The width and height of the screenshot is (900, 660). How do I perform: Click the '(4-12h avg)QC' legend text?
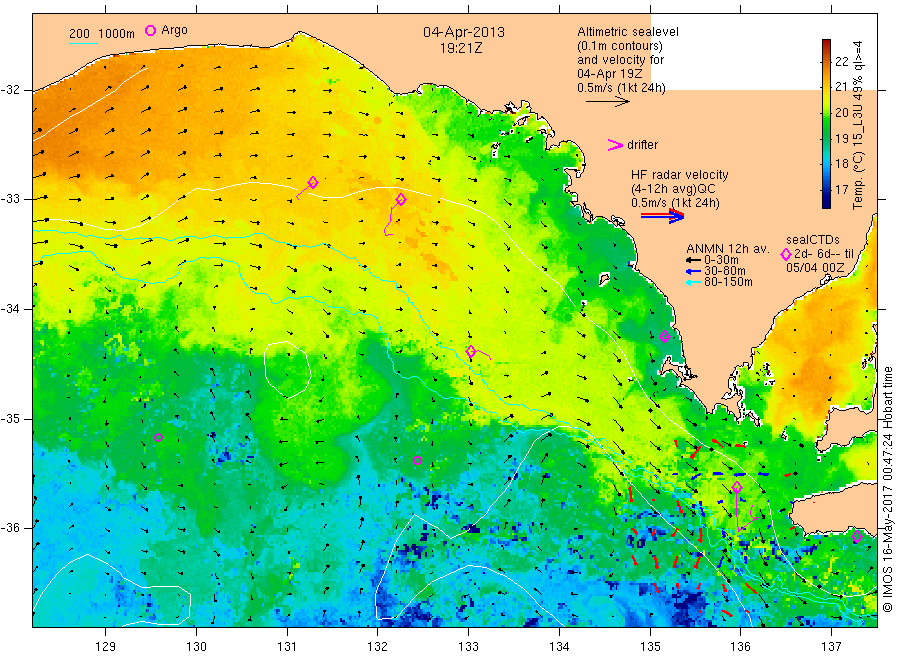pos(673,189)
